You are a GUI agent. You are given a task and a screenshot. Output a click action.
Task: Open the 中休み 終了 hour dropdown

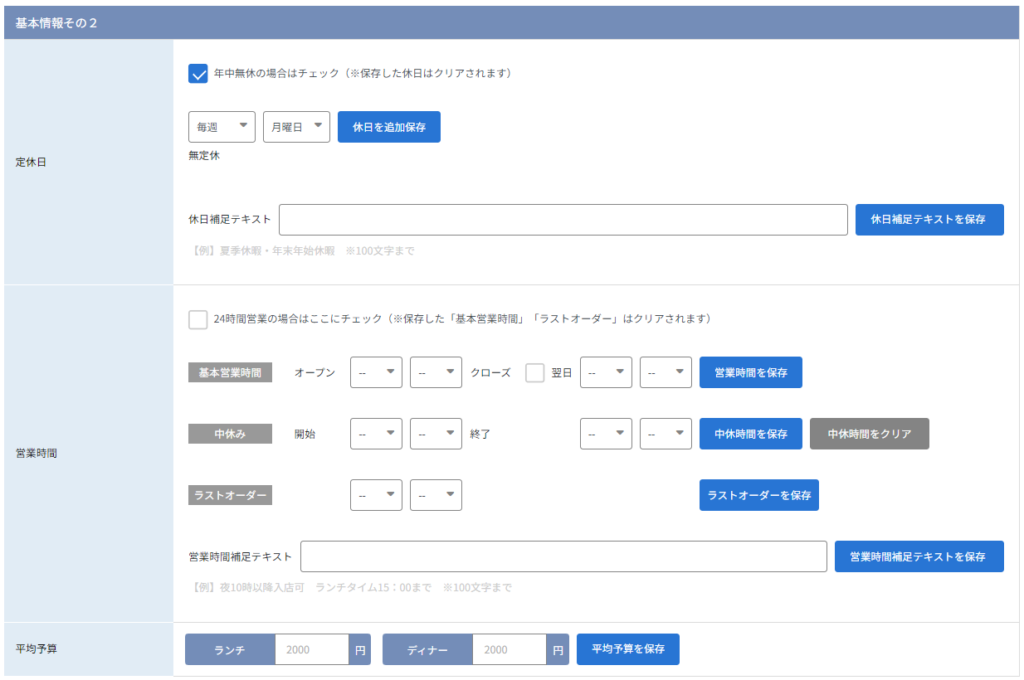click(606, 434)
